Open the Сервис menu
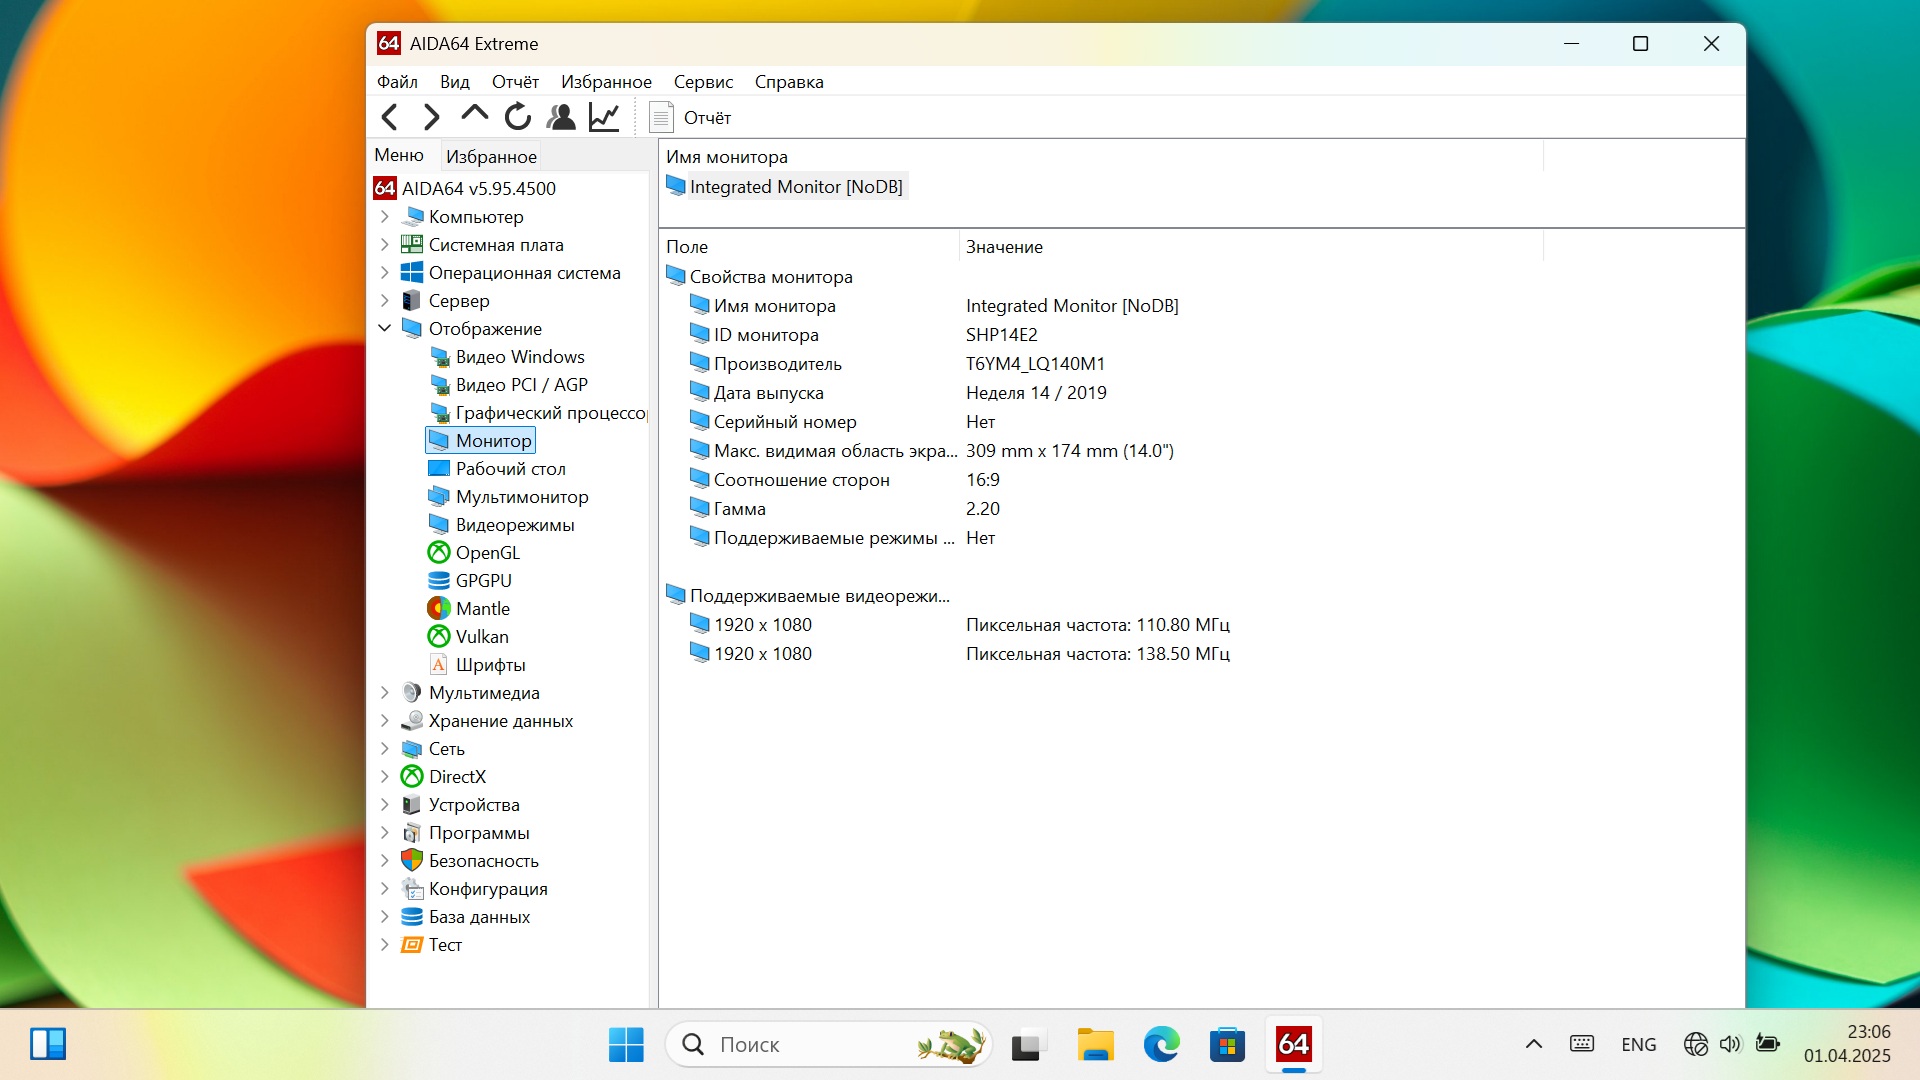This screenshot has width=1920, height=1080. [x=703, y=82]
